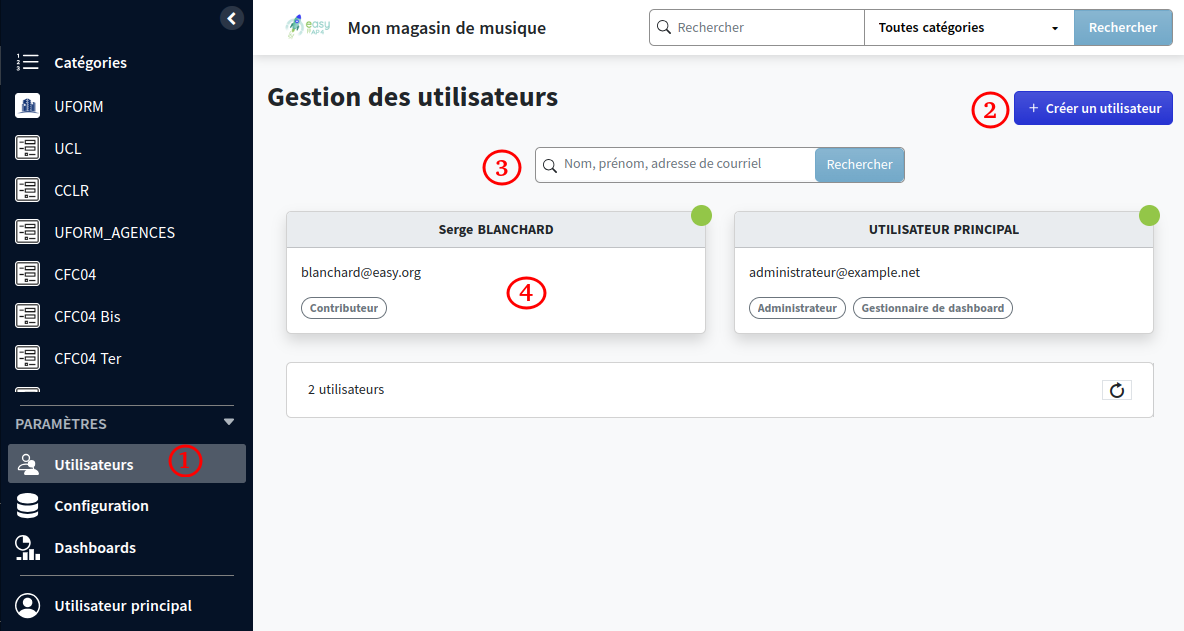Select the Contributeur role badge
1184x631 pixels.
point(344,308)
